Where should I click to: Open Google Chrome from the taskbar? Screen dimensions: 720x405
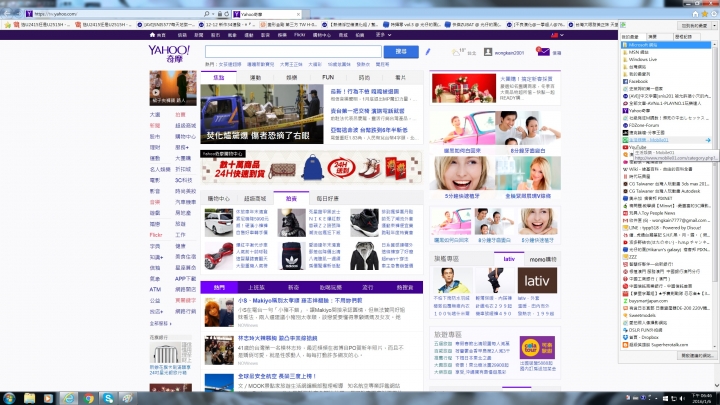[89, 398]
